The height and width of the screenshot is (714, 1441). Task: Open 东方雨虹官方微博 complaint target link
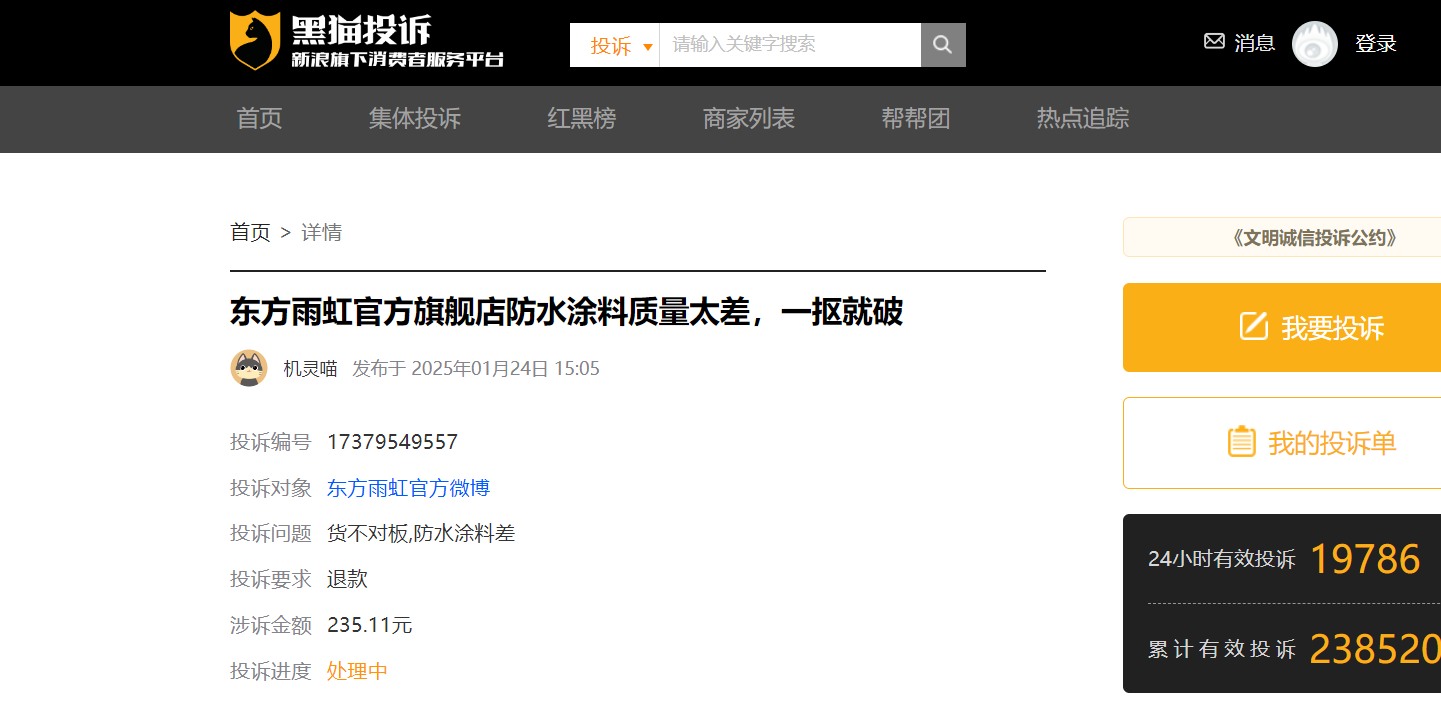point(408,488)
